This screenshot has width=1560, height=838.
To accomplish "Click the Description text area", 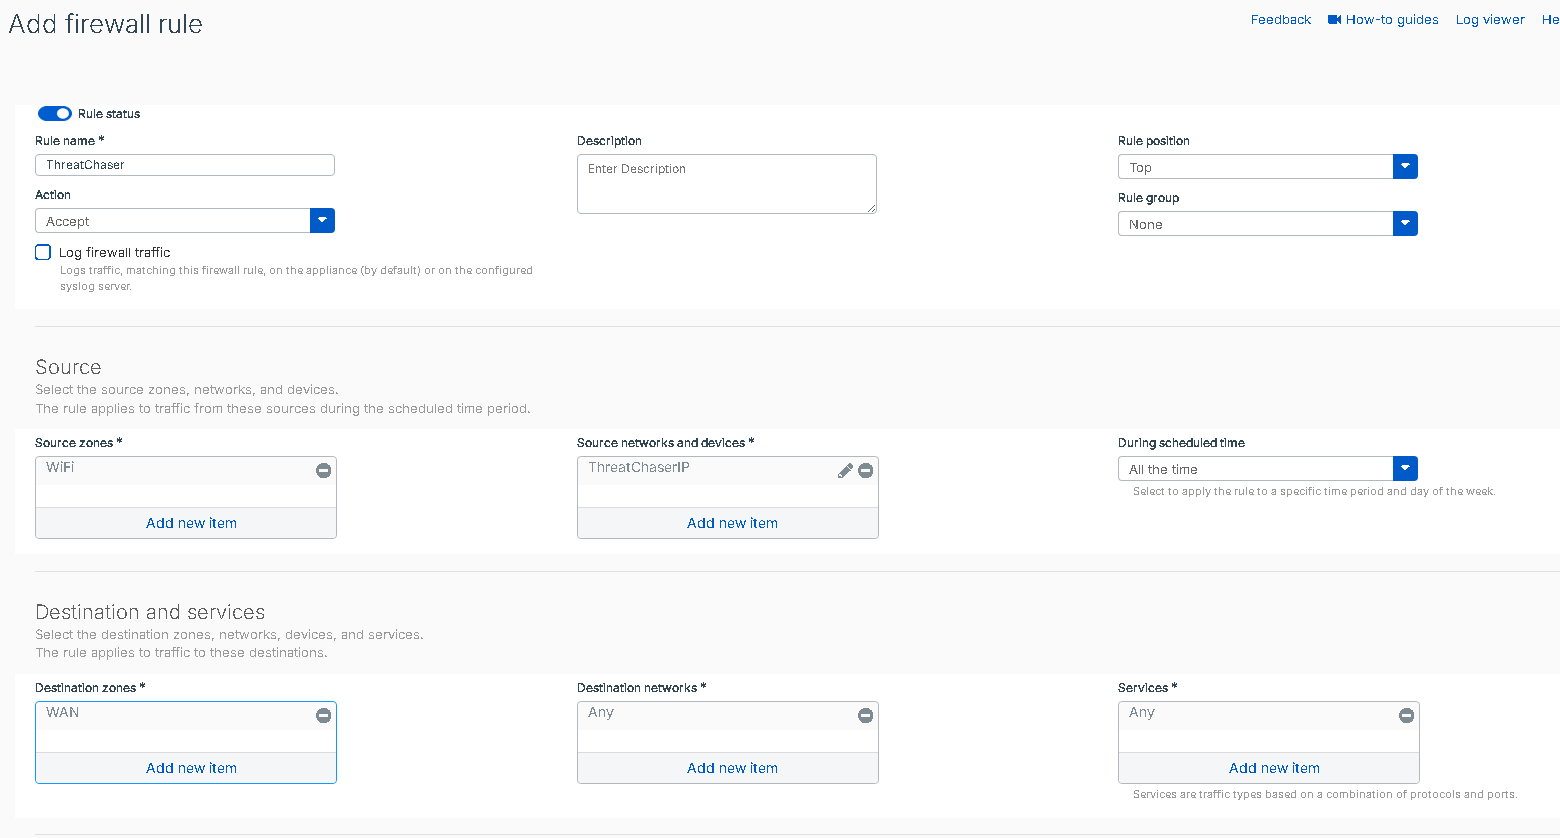I will coord(726,184).
